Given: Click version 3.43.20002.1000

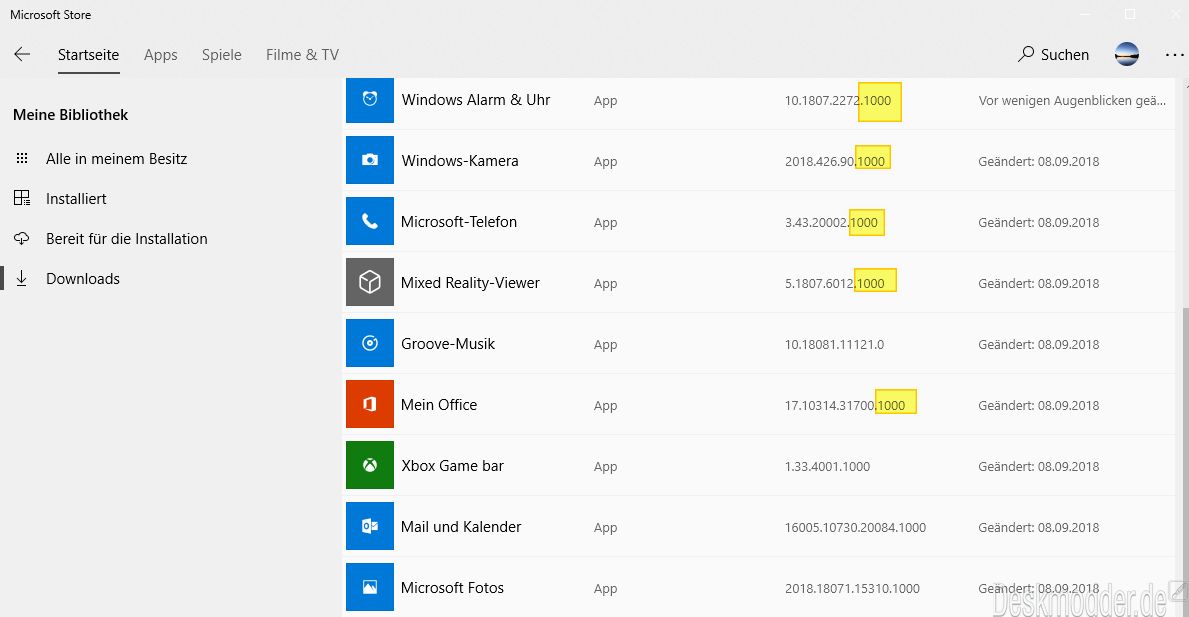Looking at the screenshot, I should [x=831, y=222].
